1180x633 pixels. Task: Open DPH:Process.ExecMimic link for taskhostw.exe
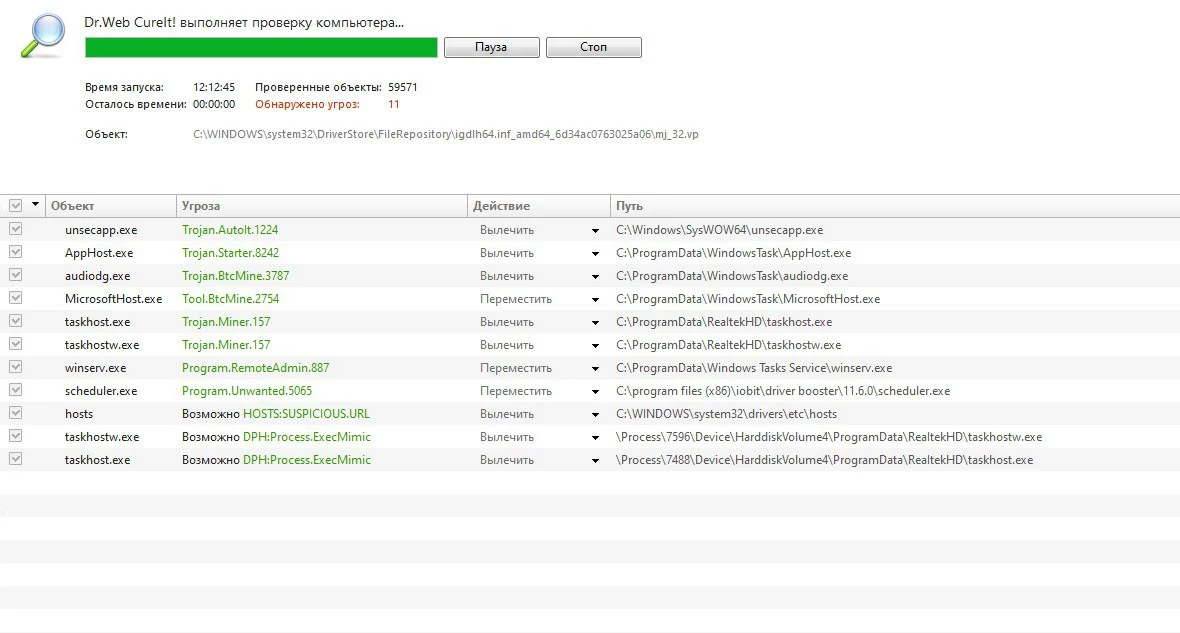click(x=307, y=437)
